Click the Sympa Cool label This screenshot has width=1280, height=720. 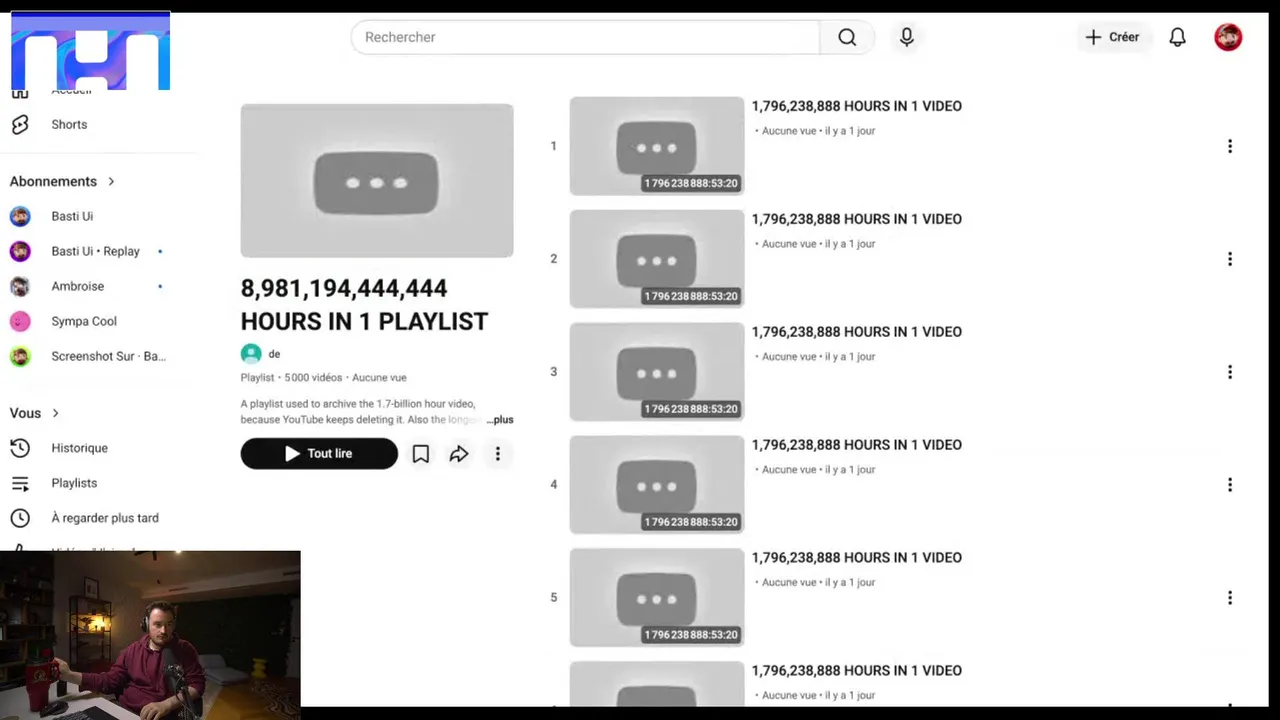click(x=84, y=321)
